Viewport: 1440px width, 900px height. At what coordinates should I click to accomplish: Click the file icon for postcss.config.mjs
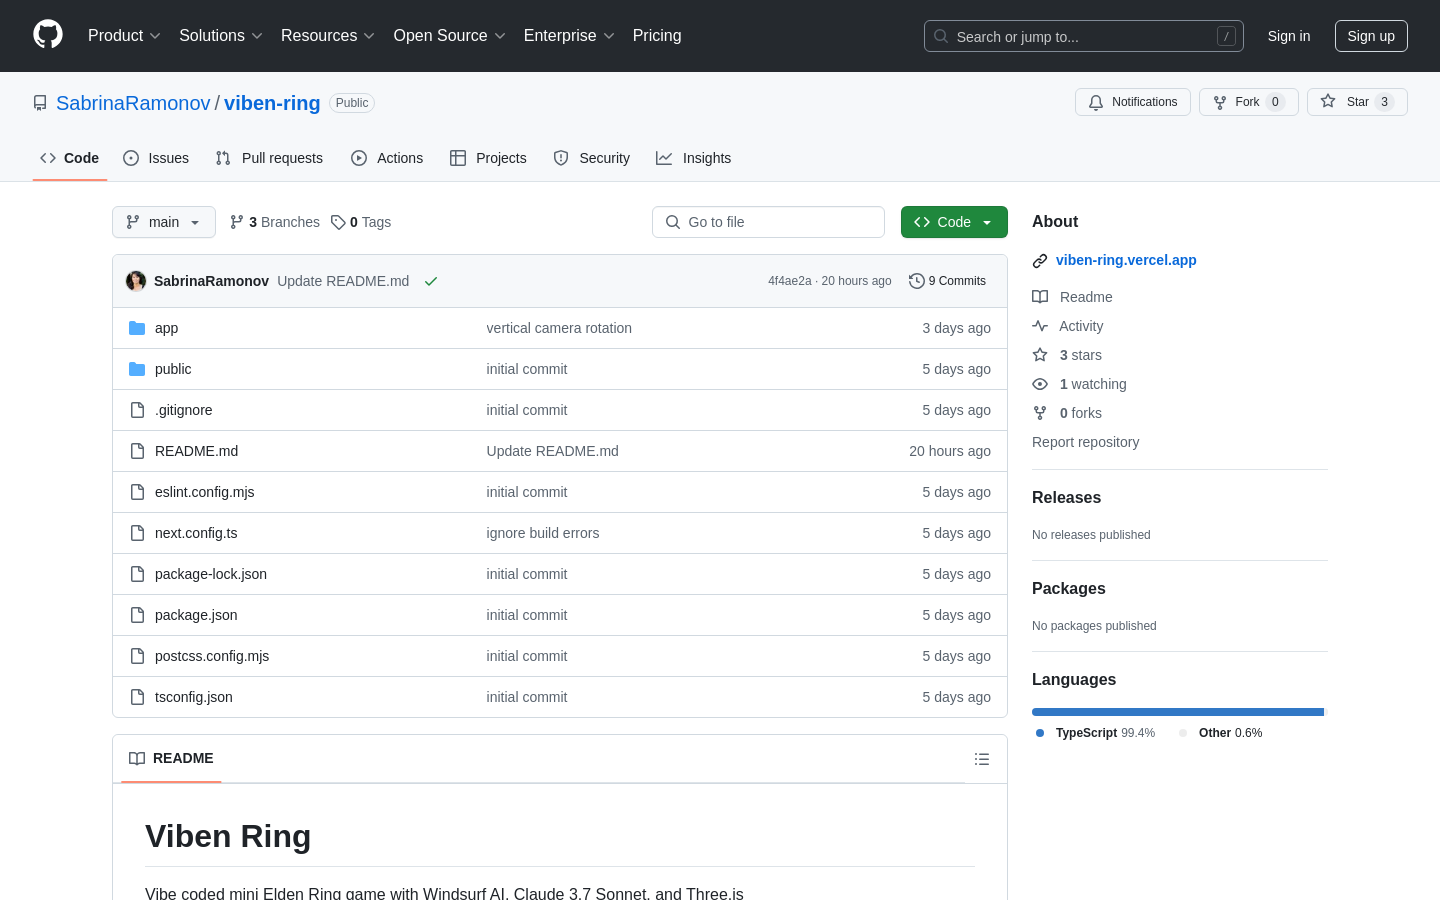[137, 656]
